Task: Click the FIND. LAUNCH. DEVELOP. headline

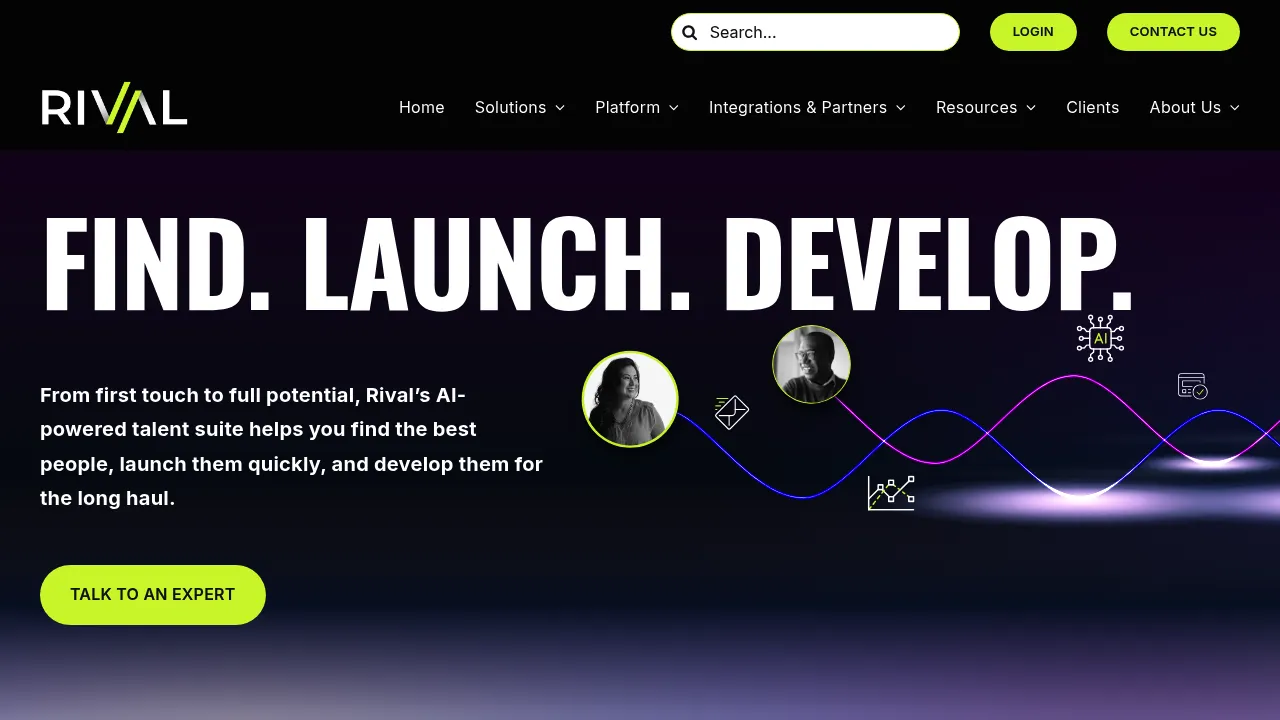Action: pyautogui.click(x=588, y=264)
